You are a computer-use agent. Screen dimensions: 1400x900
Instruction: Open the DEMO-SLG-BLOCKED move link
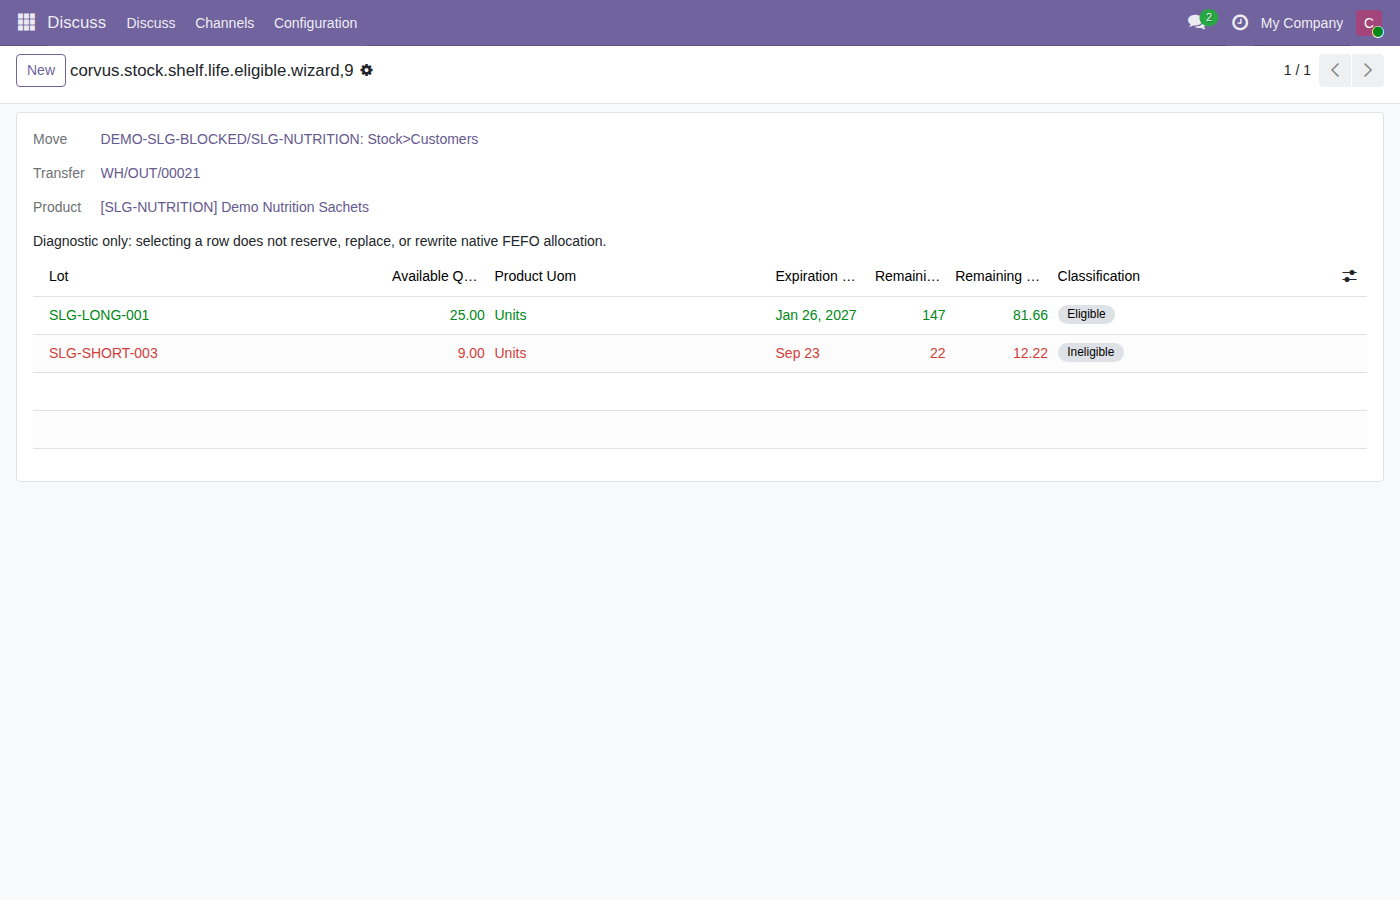(x=289, y=139)
